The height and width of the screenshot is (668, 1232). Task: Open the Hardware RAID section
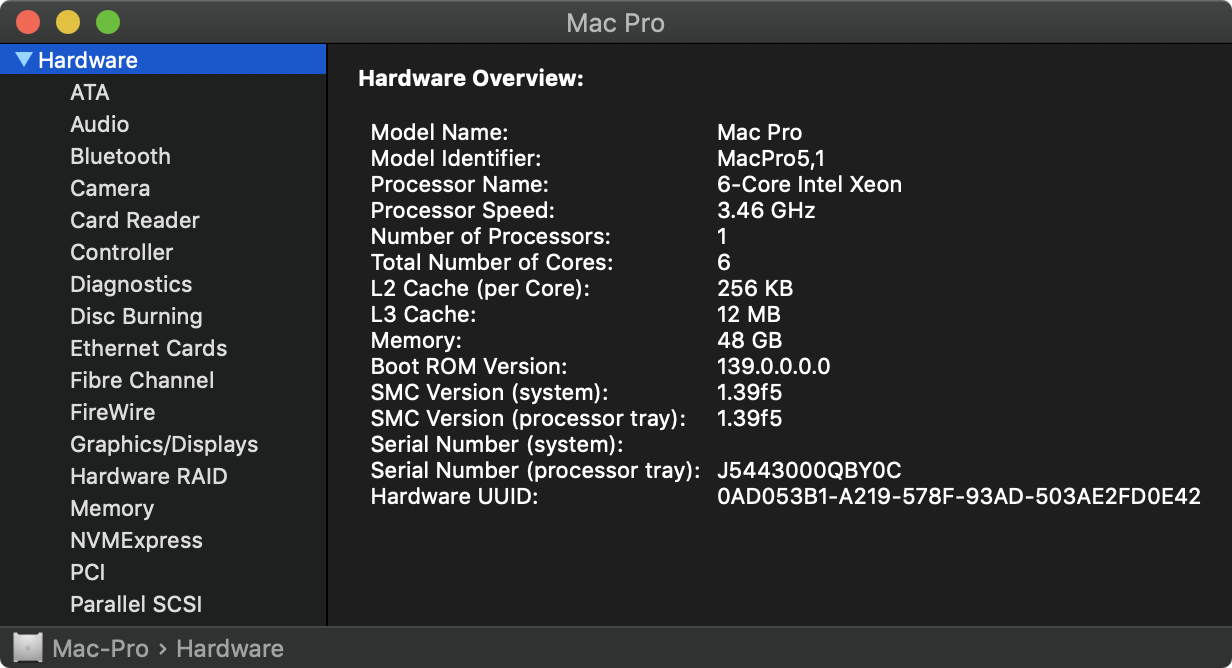(x=148, y=476)
